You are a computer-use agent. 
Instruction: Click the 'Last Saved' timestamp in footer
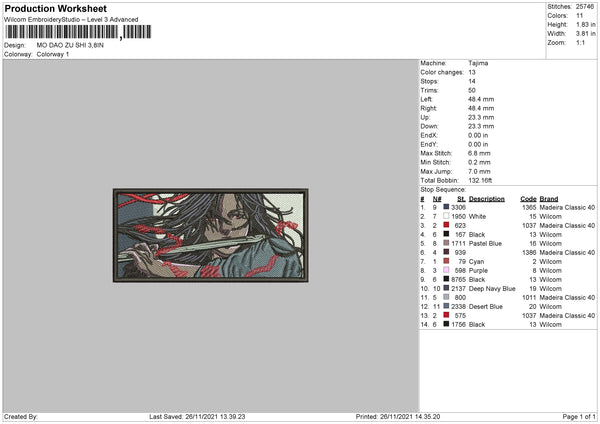tap(197, 416)
